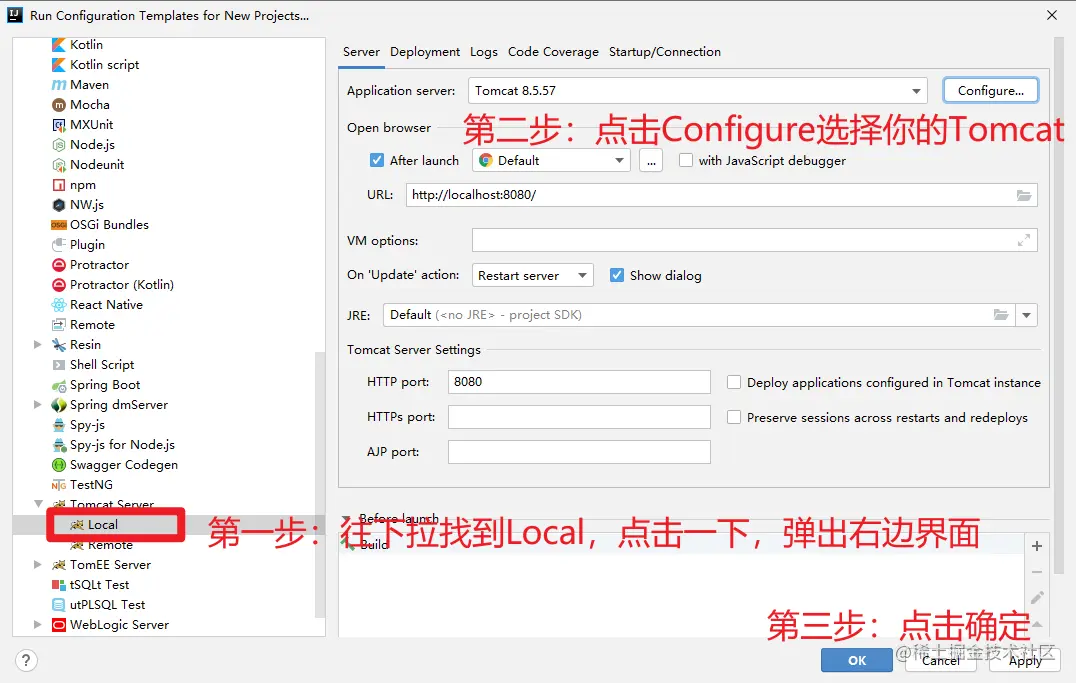
Task: Click the Configure... button
Action: tap(990, 91)
